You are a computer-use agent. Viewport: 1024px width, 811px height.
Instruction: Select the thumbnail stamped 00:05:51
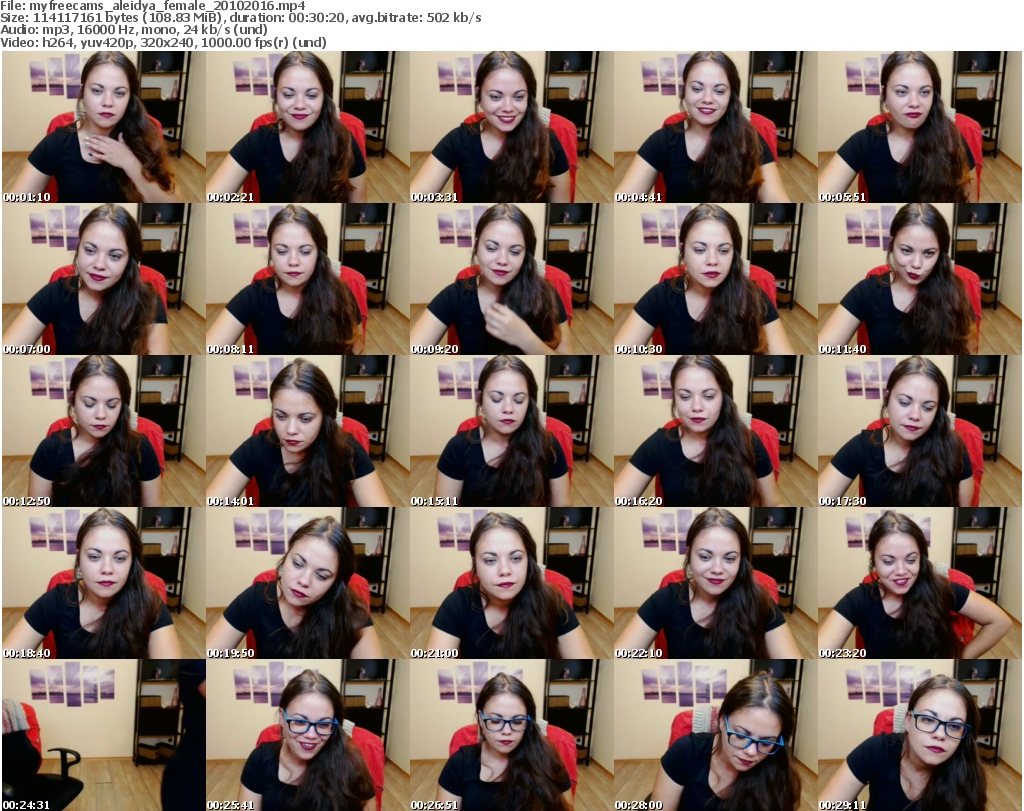[x=920, y=127]
